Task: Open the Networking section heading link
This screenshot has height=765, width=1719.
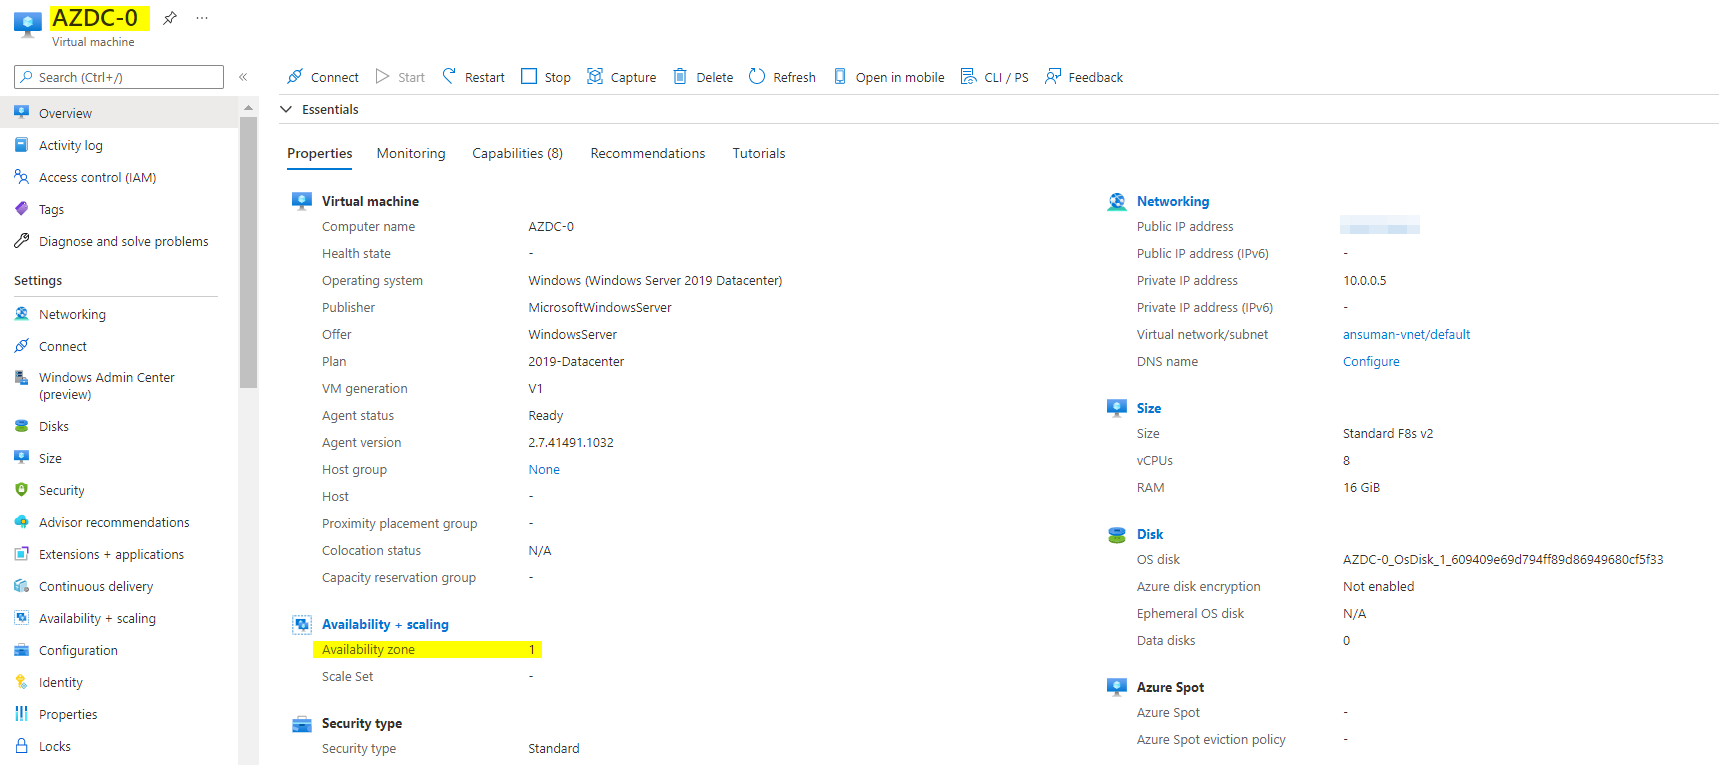Action: (x=1173, y=201)
